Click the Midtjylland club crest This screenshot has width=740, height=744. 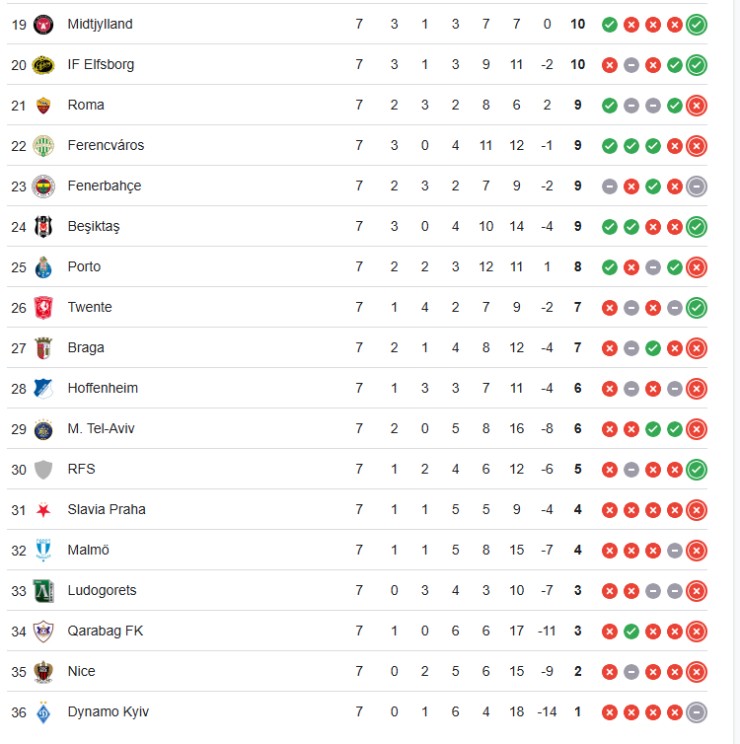(42, 24)
